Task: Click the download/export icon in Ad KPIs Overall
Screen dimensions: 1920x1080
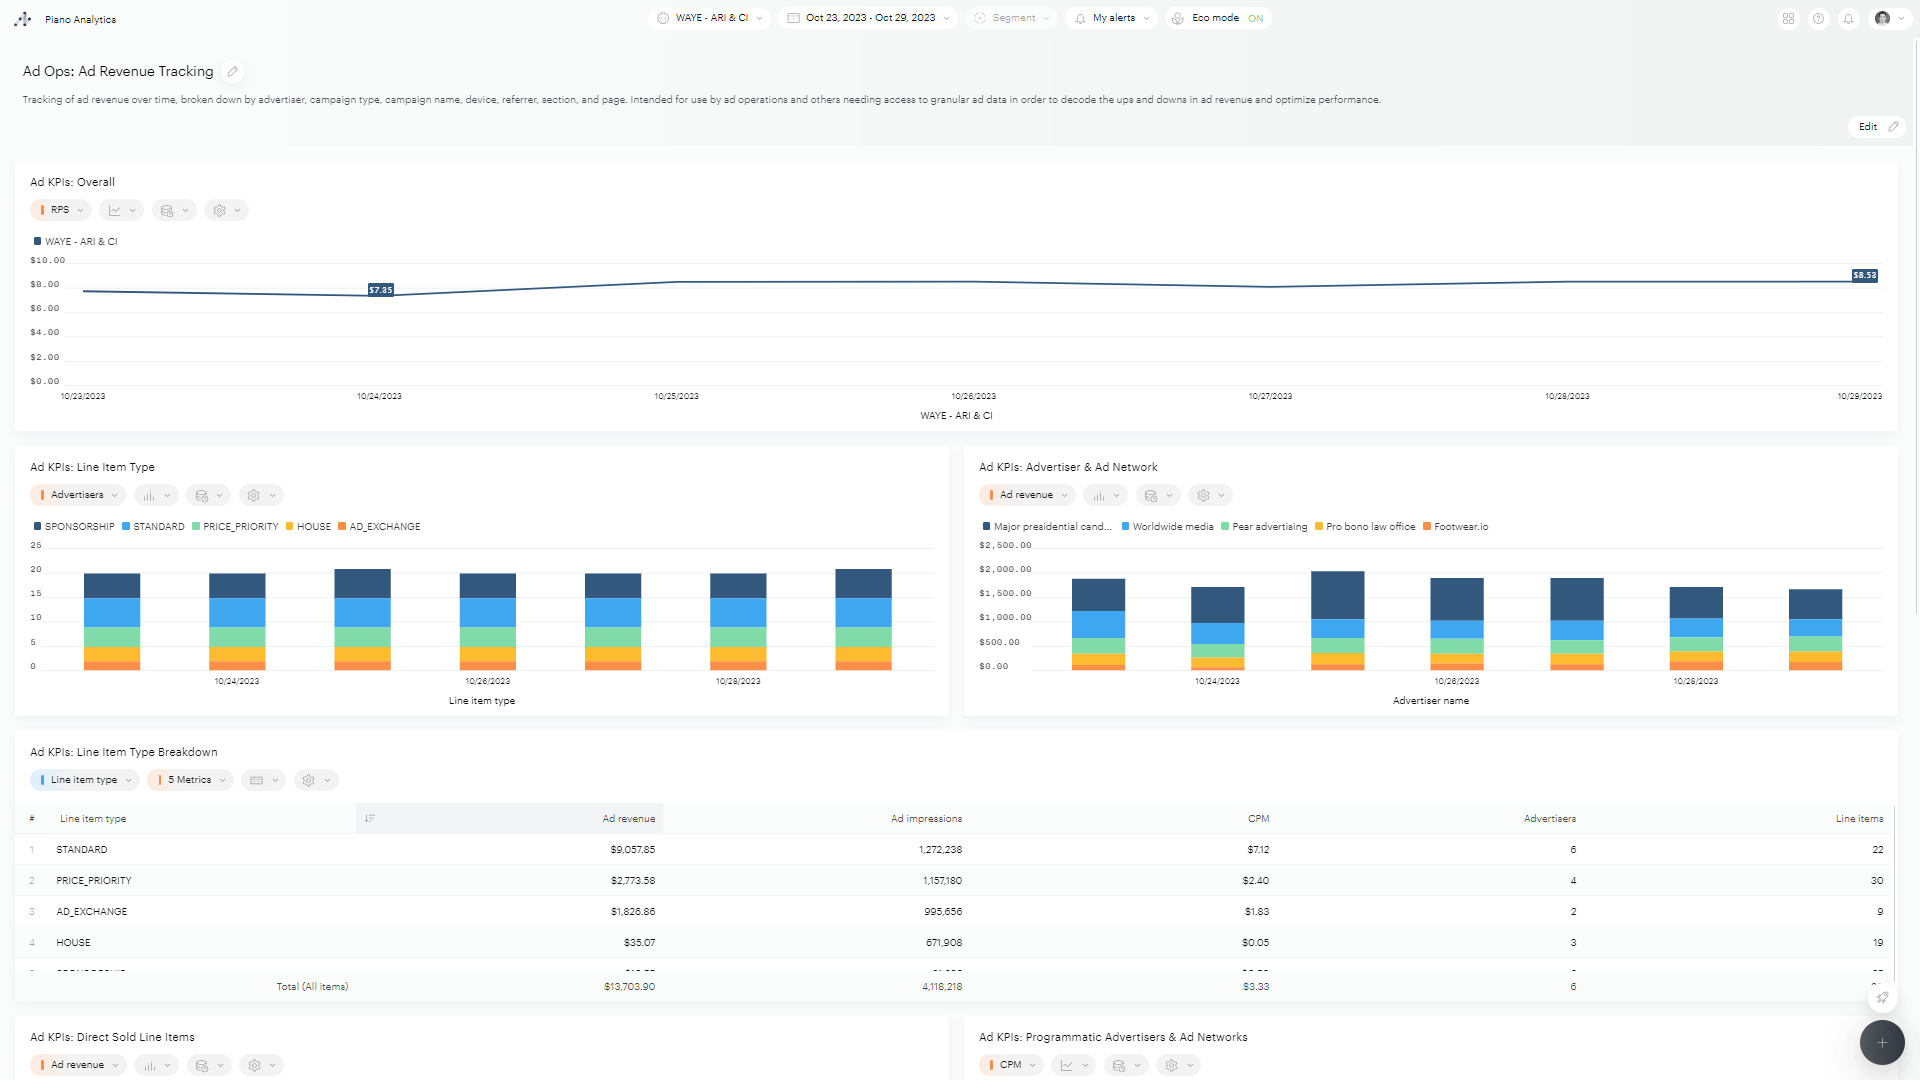Action: (165, 210)
